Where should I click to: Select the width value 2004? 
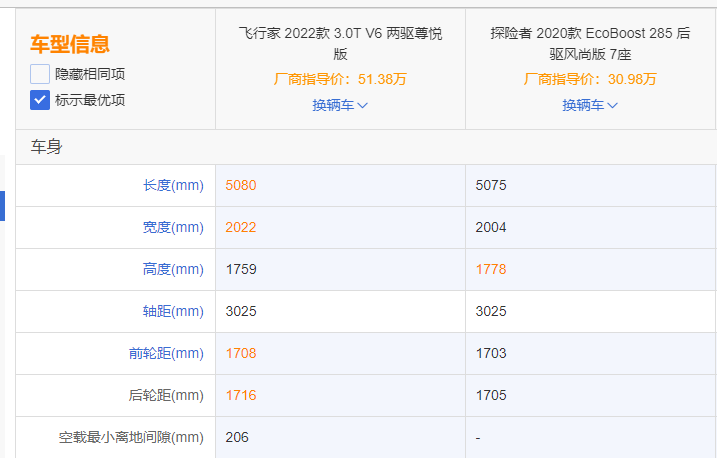[491, 227]
